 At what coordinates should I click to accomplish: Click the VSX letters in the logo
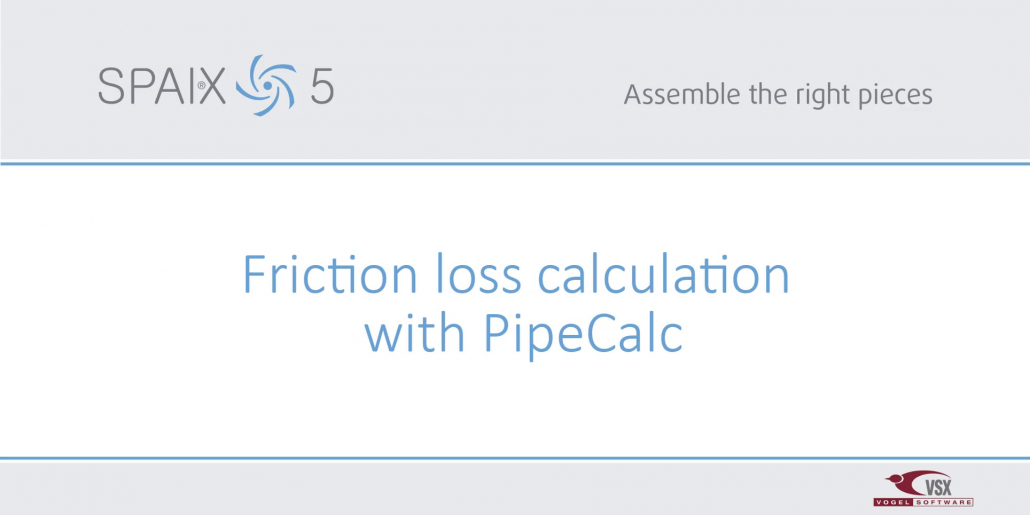[x=937, y=487]
